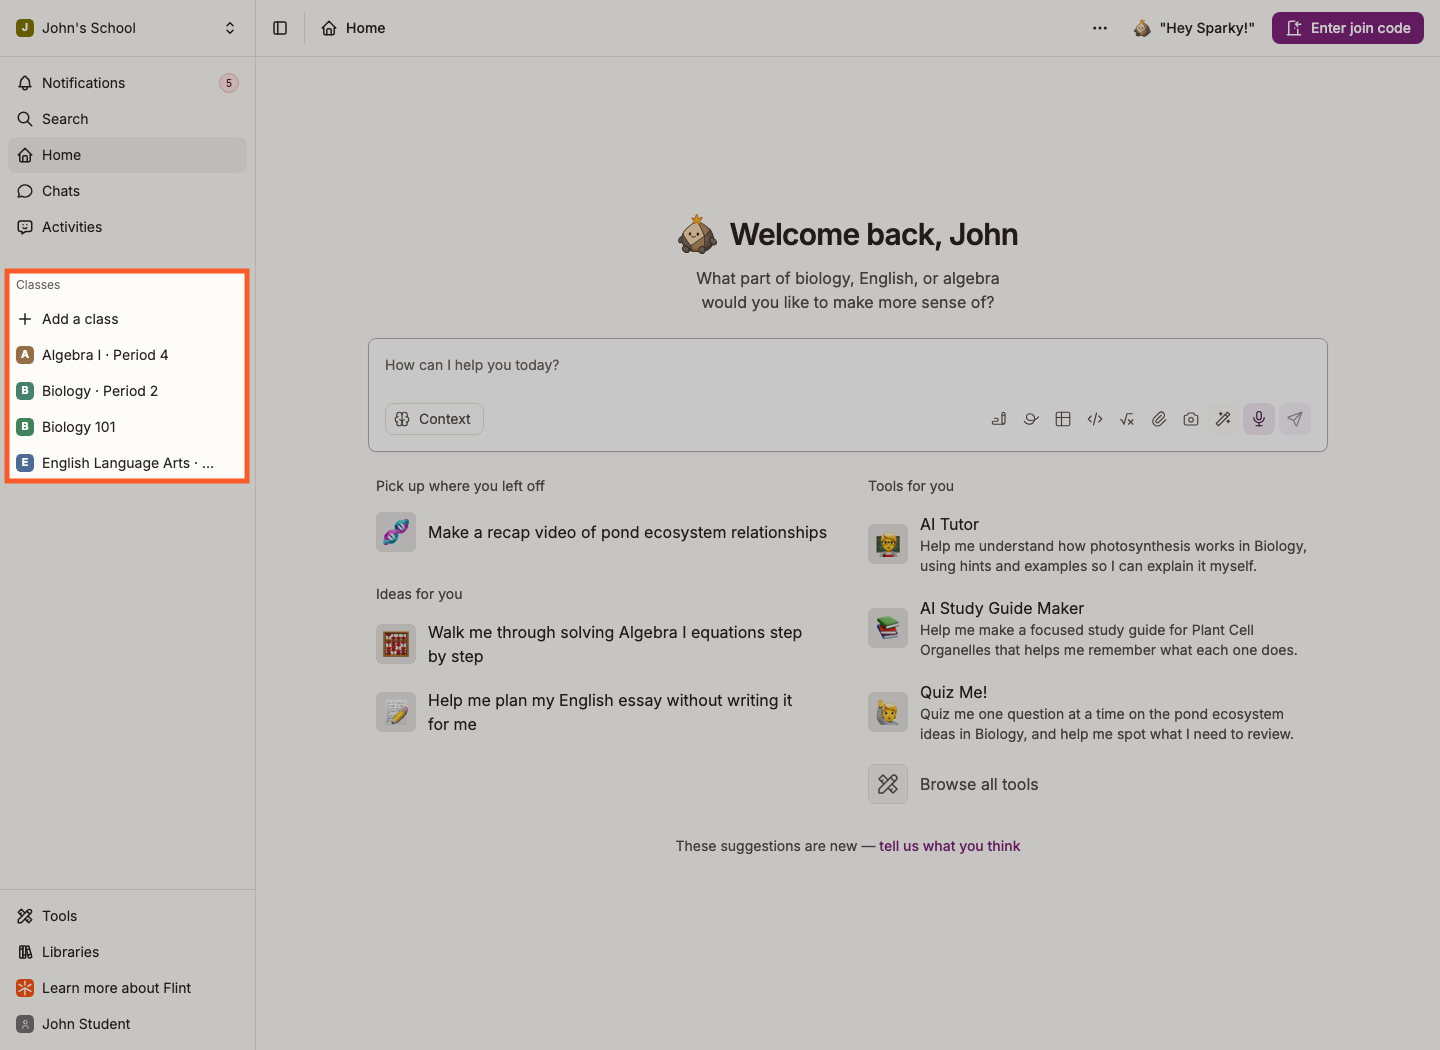
Task: Start voice input with the microphone icon
Action: point(1259,419)
